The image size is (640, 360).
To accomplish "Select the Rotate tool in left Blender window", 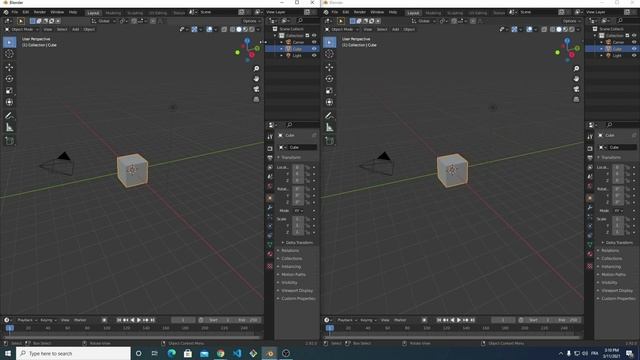I will [x=9, y=79].
